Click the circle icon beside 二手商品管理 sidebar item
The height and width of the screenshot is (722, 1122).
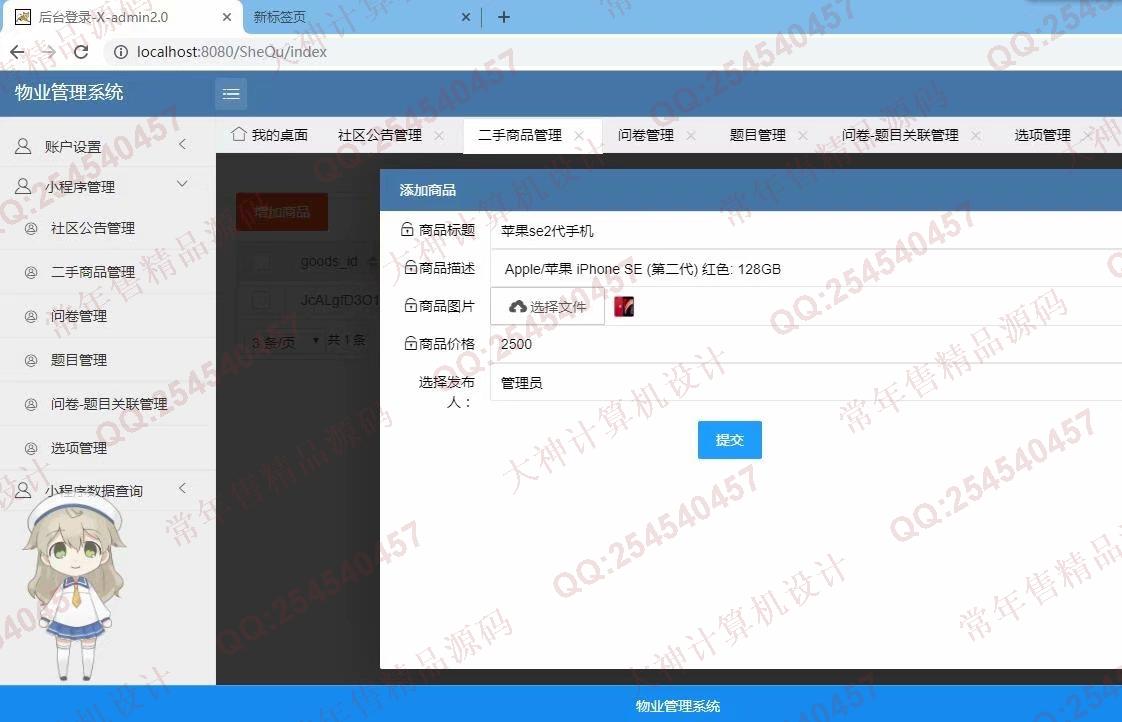[31, 272]
